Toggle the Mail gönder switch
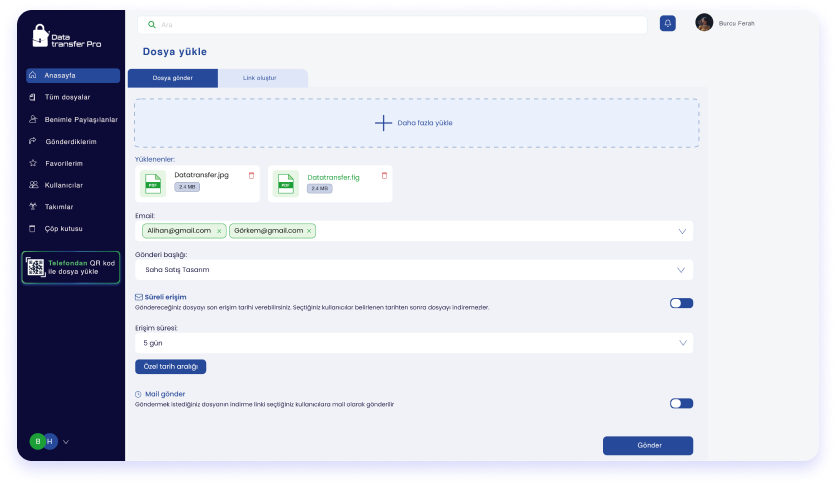The height and width of the screenshot is (485, 836). click(681, 403)
